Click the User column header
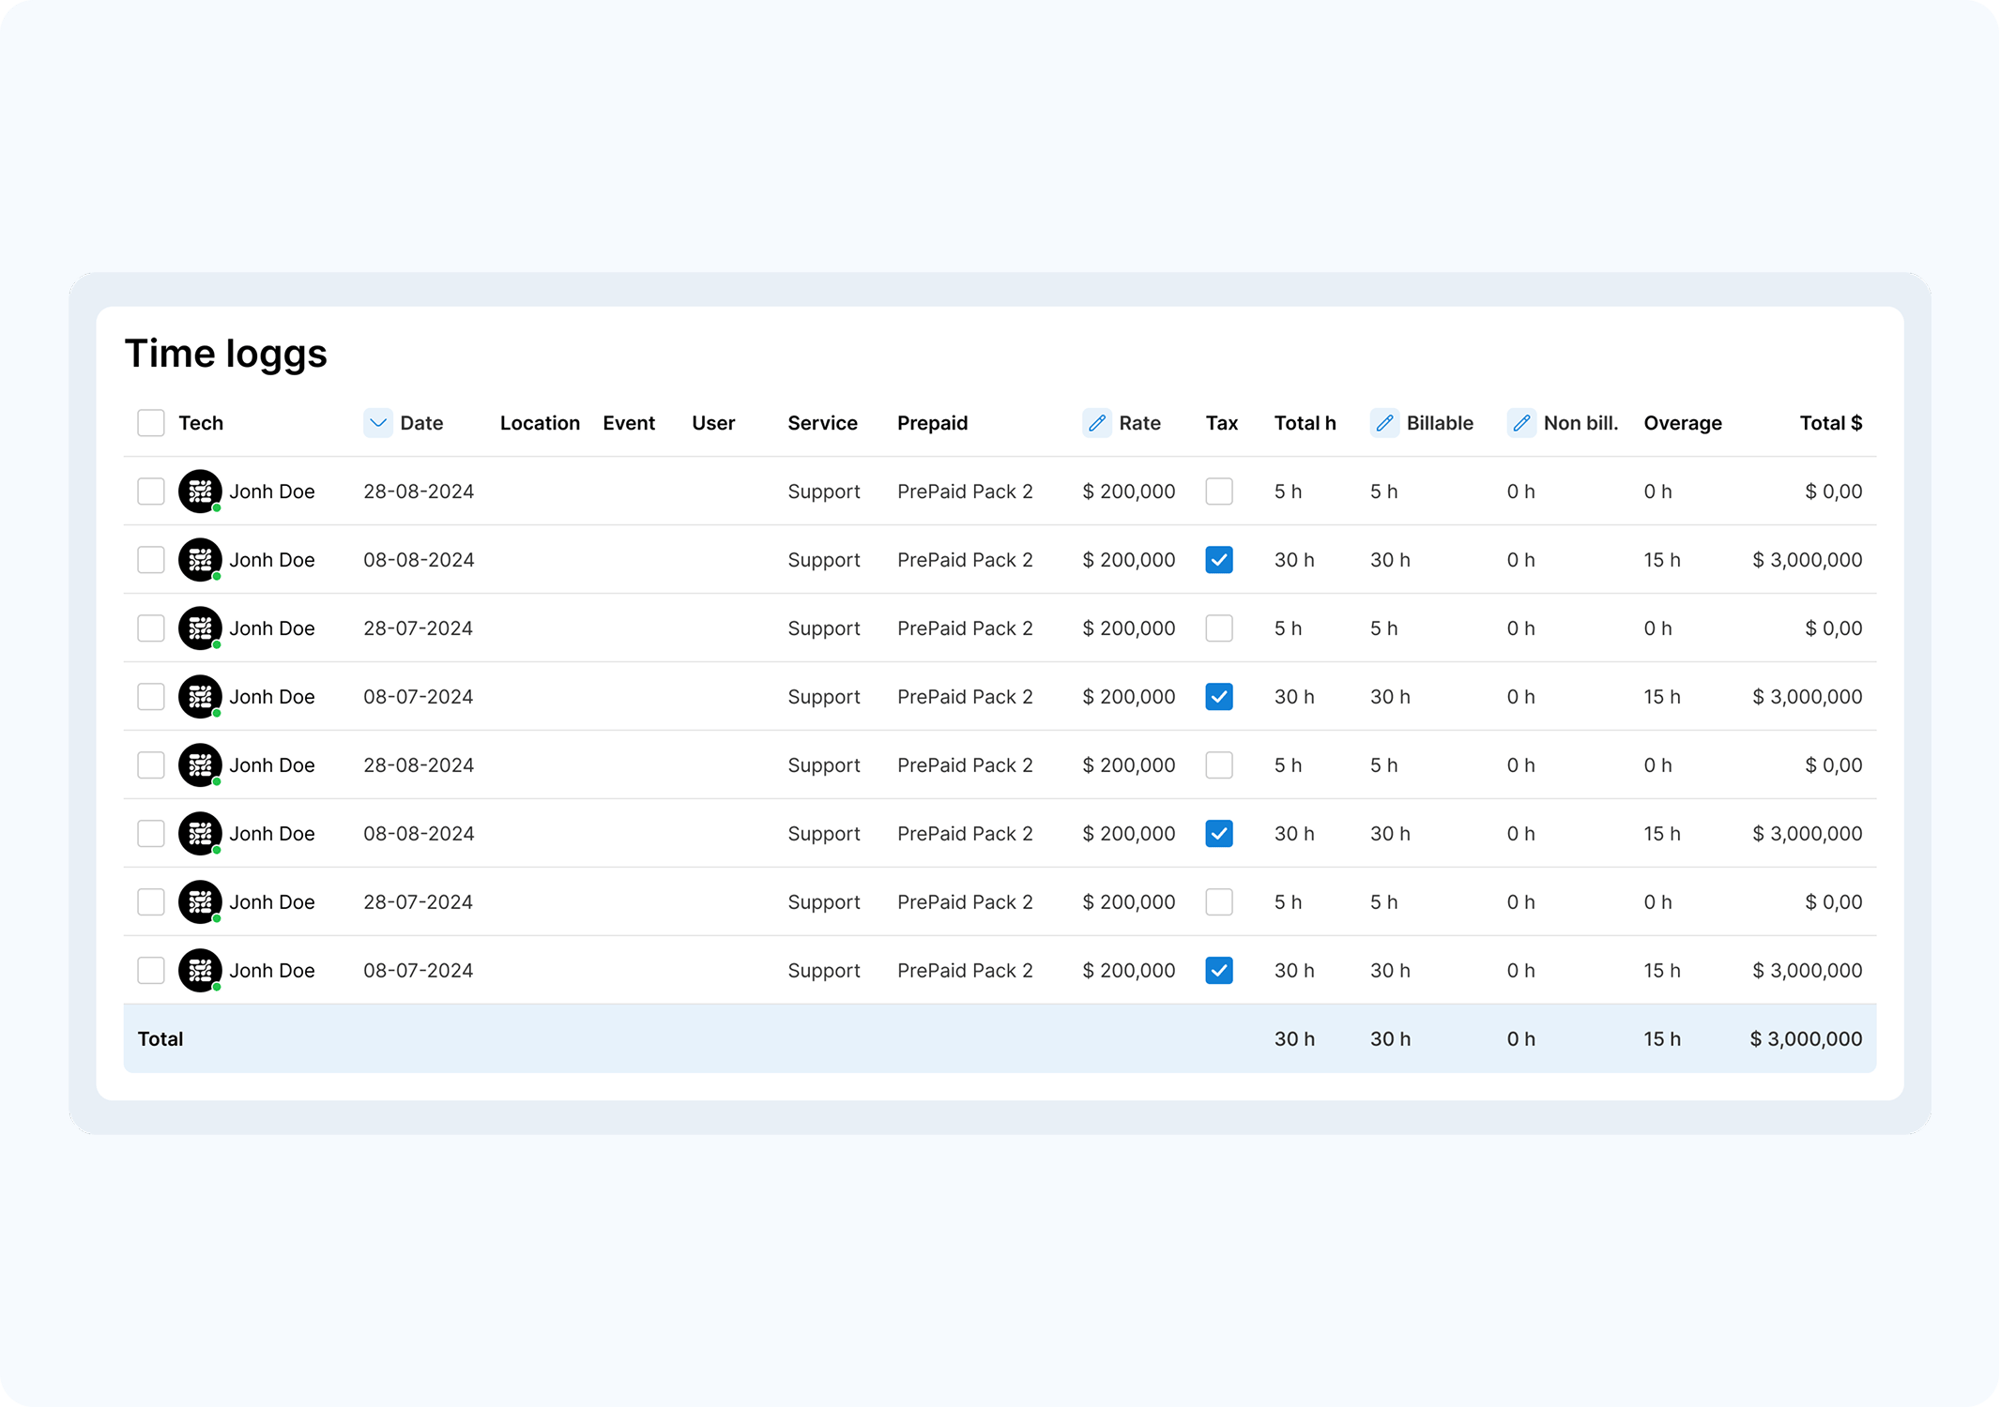2000x1407 pixels. tap(713, 423)
